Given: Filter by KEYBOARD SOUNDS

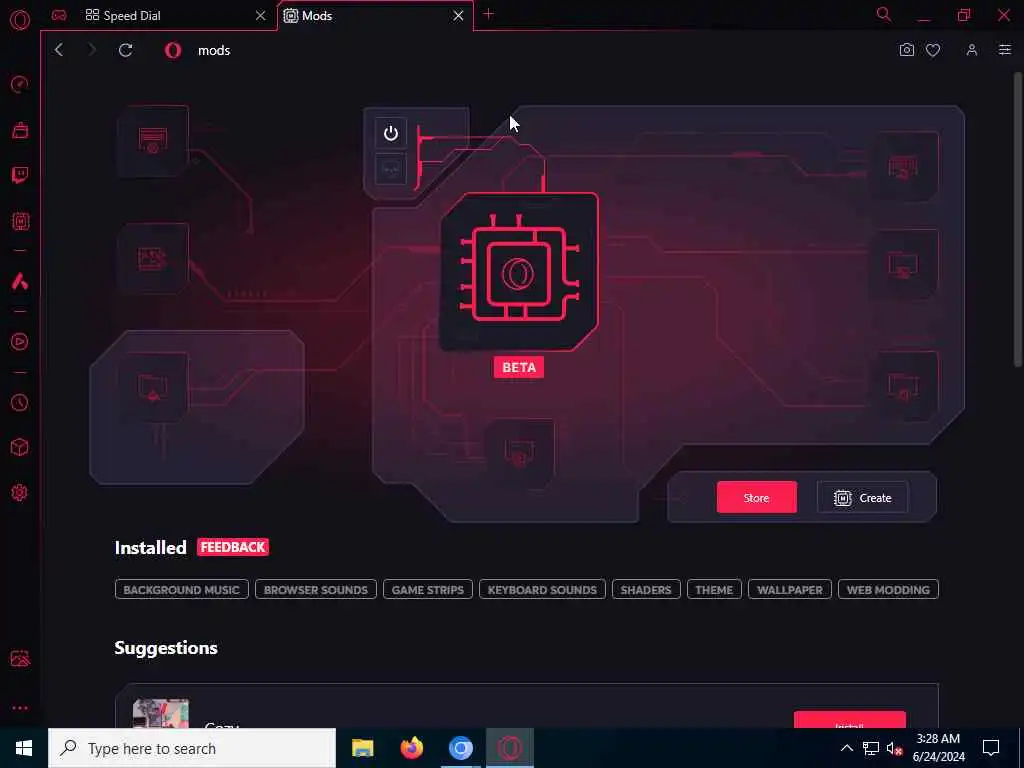Looking at the screenshot, I should (x=542, y=590).
